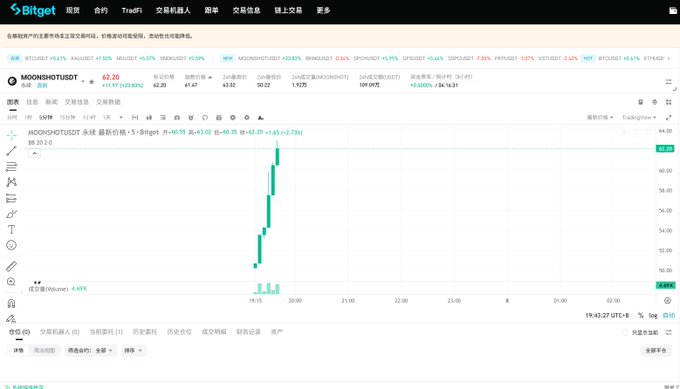The width and height of the screenshot is (680, 389).
Task: Open the TradFi menu
Action: coord(132,10)
